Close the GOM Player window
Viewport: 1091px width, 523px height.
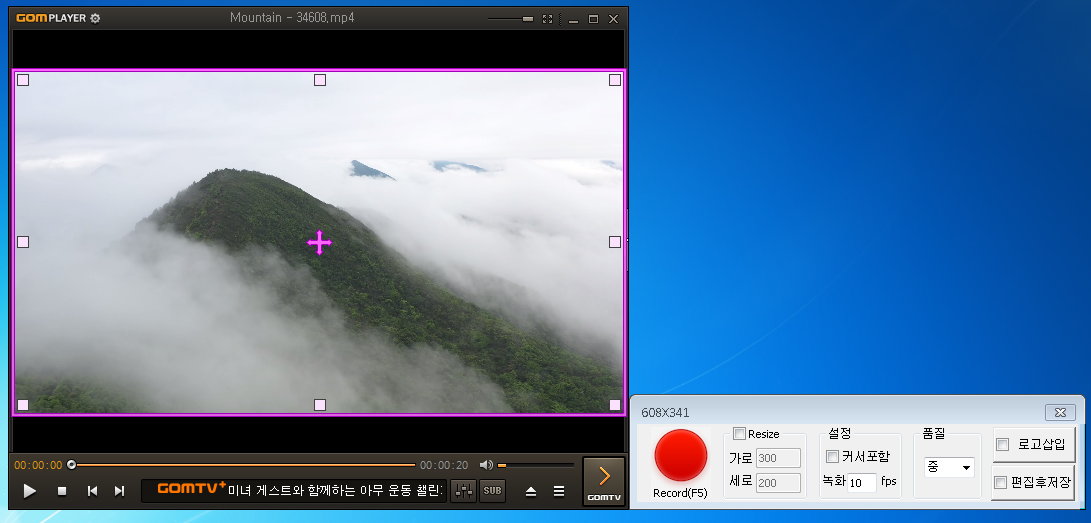[614, 19]
